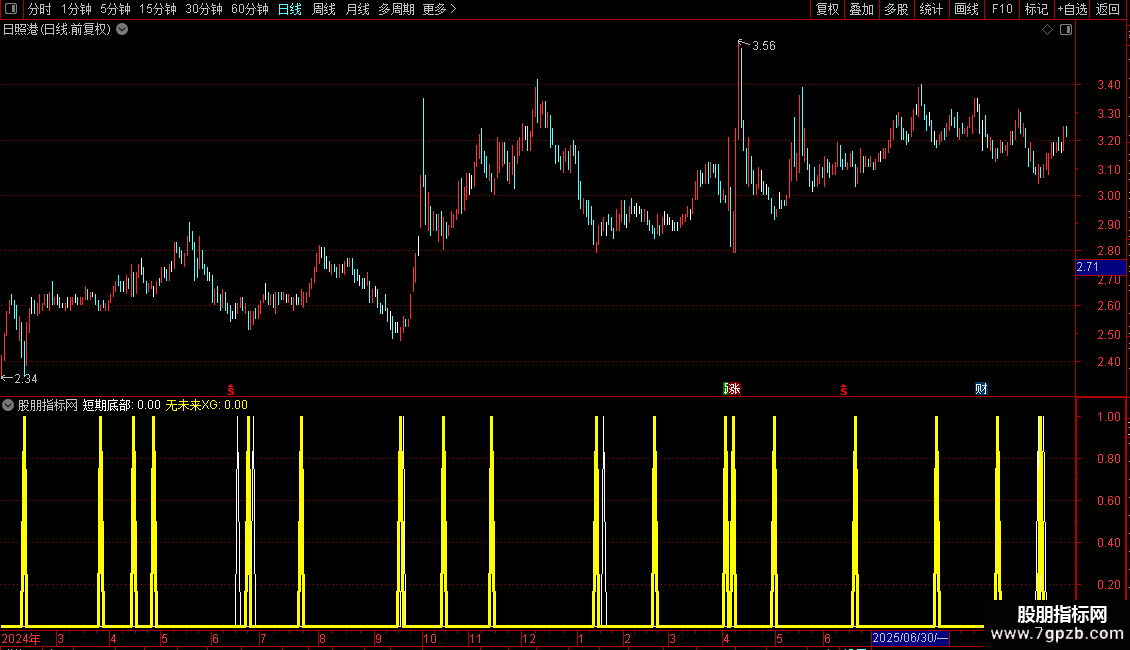Add stock with +自选 button

pos(1072,9)
